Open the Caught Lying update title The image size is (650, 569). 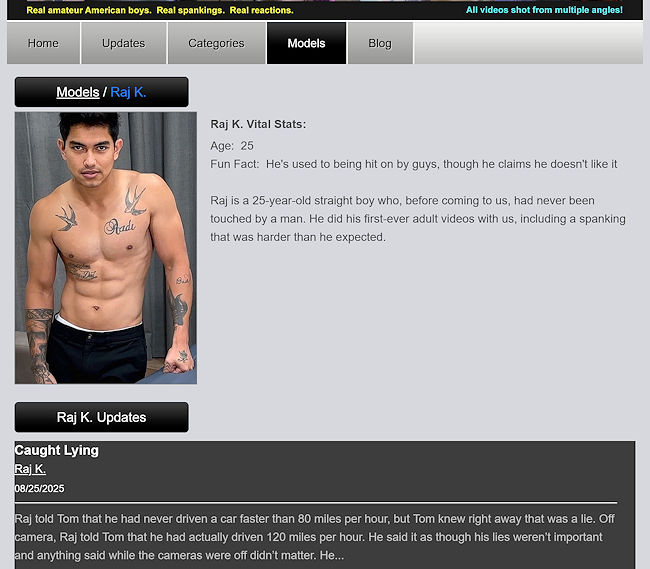pyautogui.click(x=56, y=450)
